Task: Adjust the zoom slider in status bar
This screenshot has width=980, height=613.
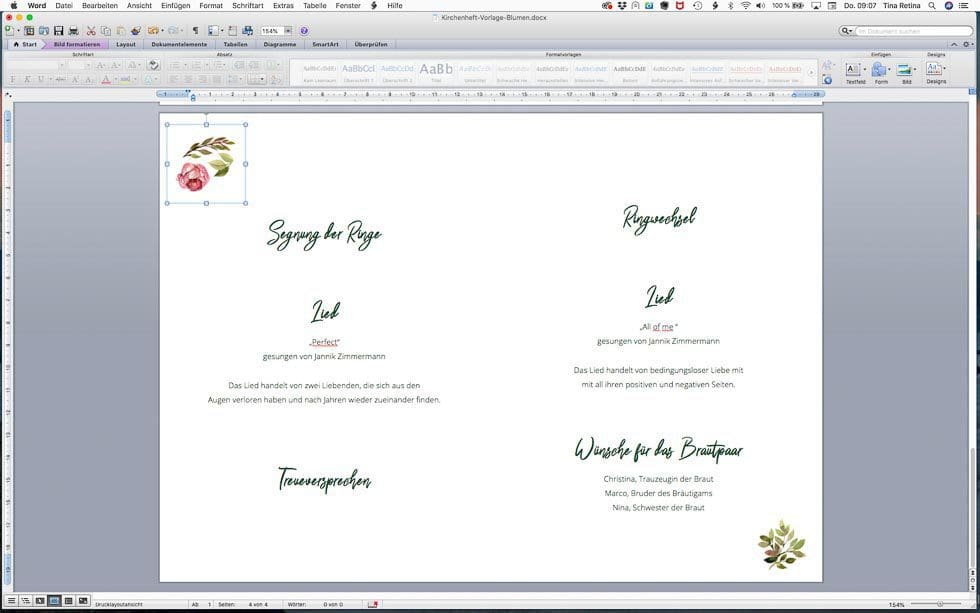Action: pyautogui.click(x=938, y=604)
